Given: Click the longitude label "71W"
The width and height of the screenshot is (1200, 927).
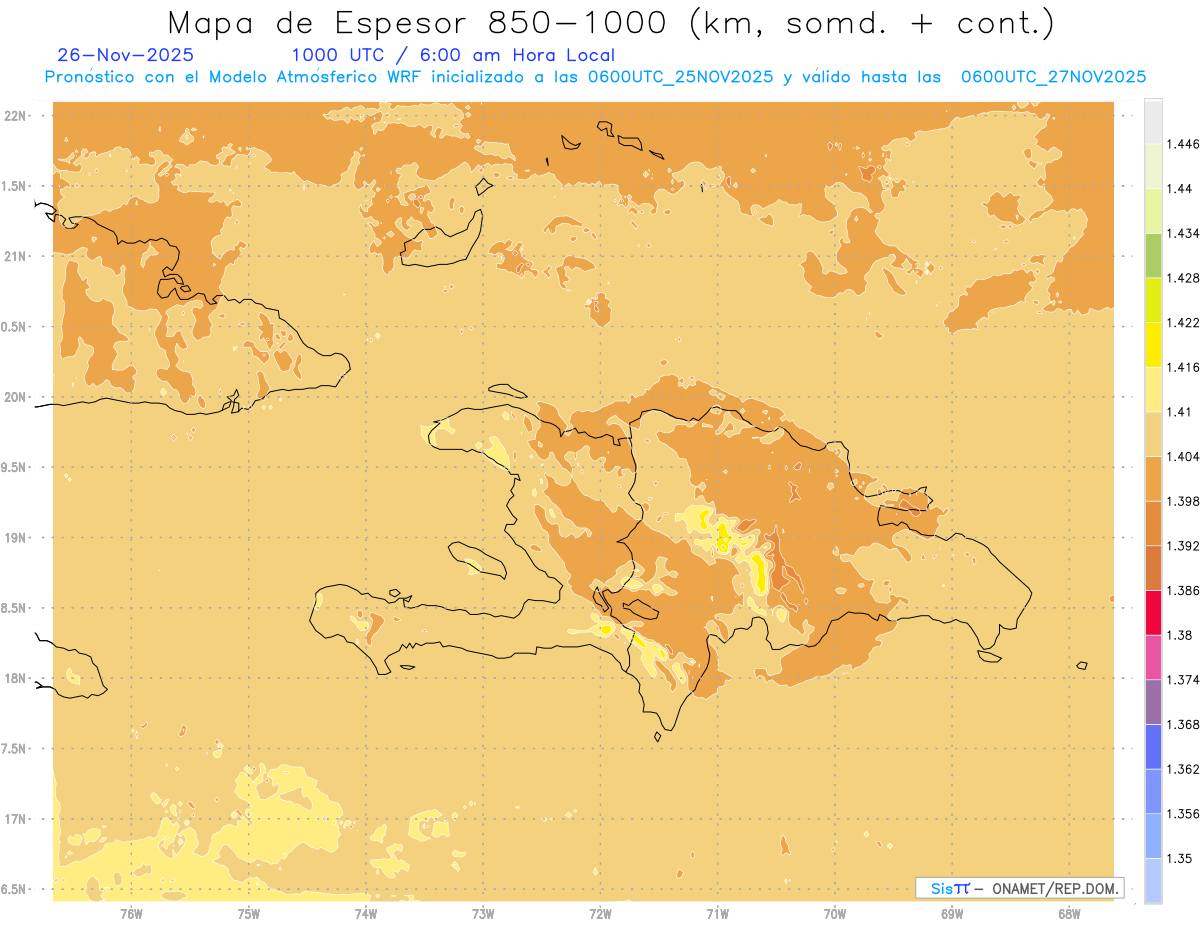Looking at the screenshot, I should click(x=717, y=914).
